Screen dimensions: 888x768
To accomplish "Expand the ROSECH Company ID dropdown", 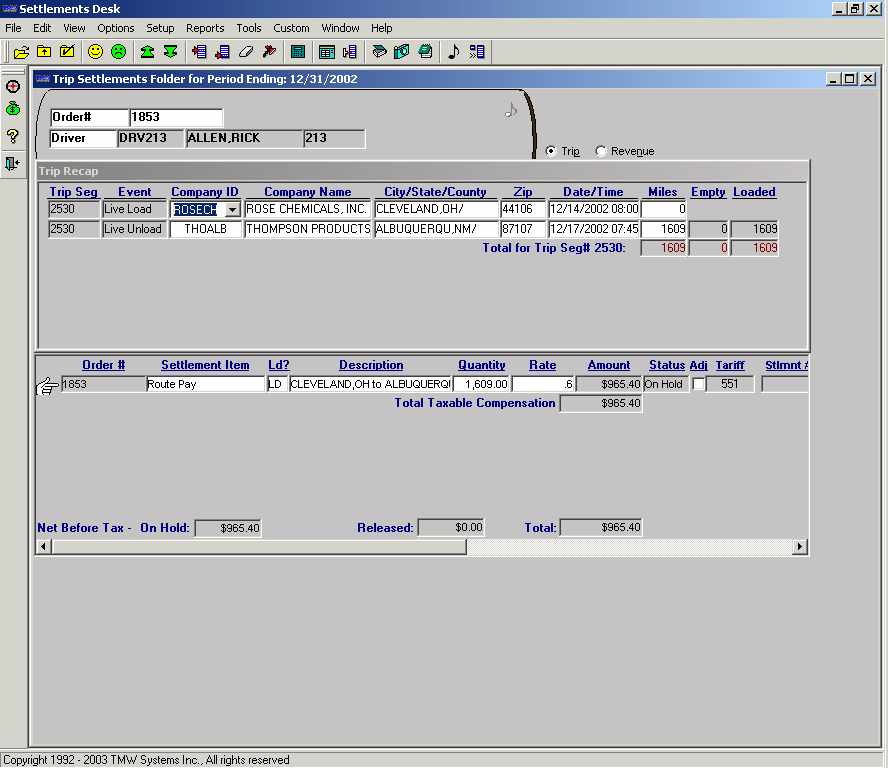I will tap(232, 210).
